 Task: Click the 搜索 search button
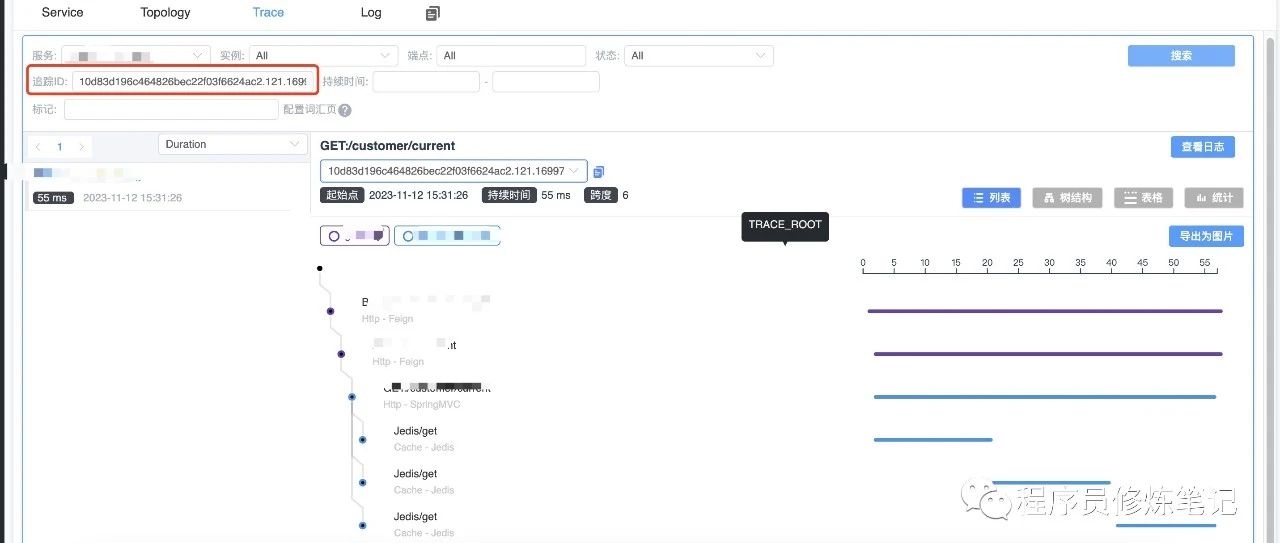pos(1181,56)
